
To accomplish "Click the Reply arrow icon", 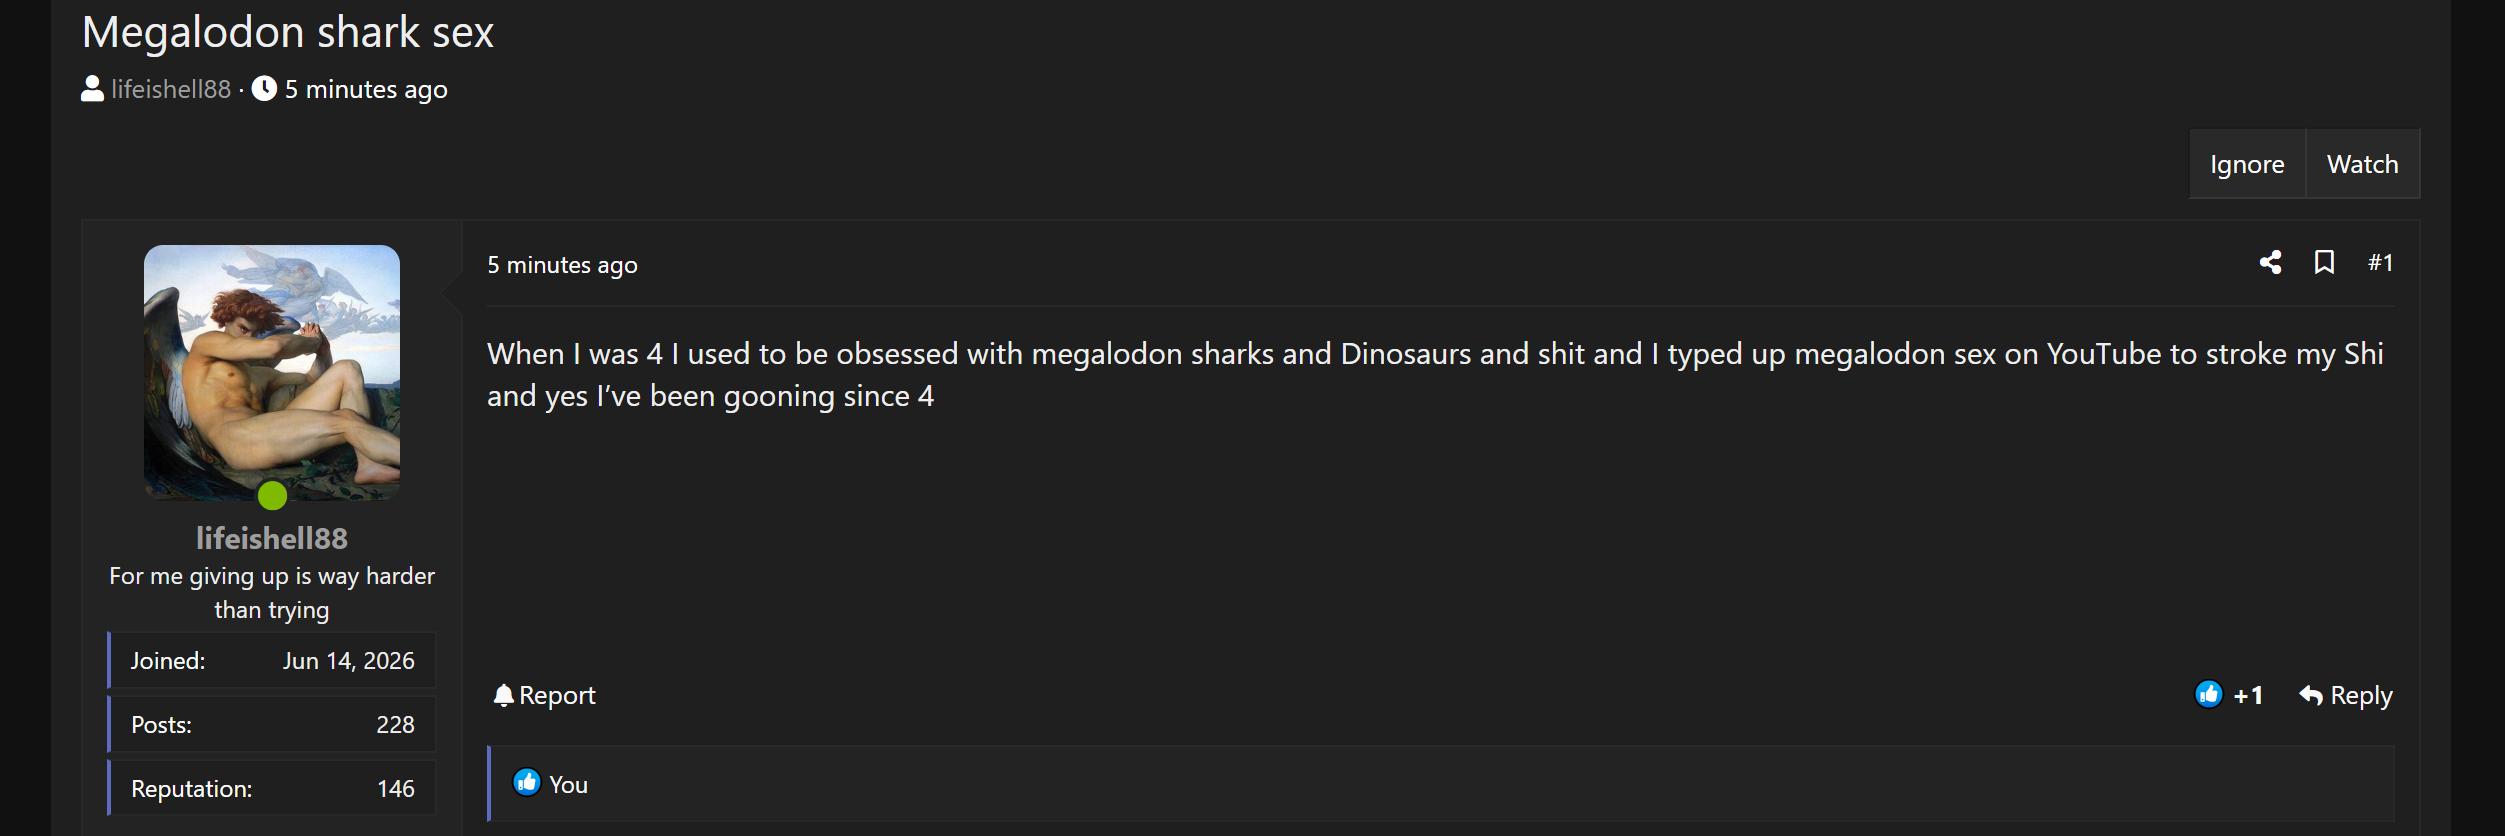I will coord(2311,695).
